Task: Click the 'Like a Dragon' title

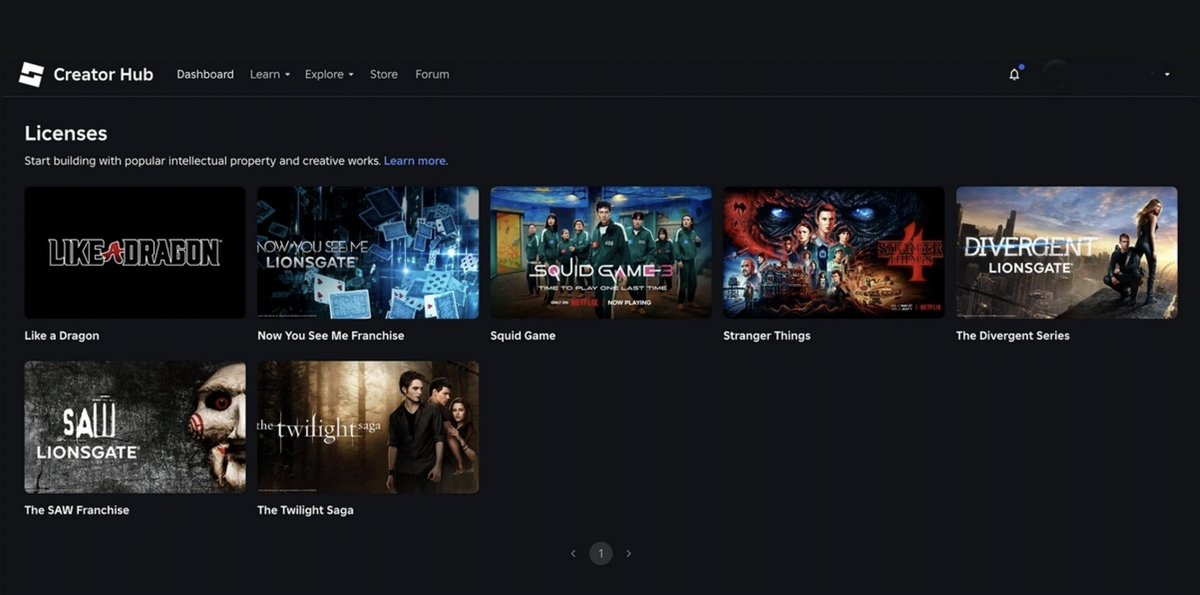Action: 62,336
